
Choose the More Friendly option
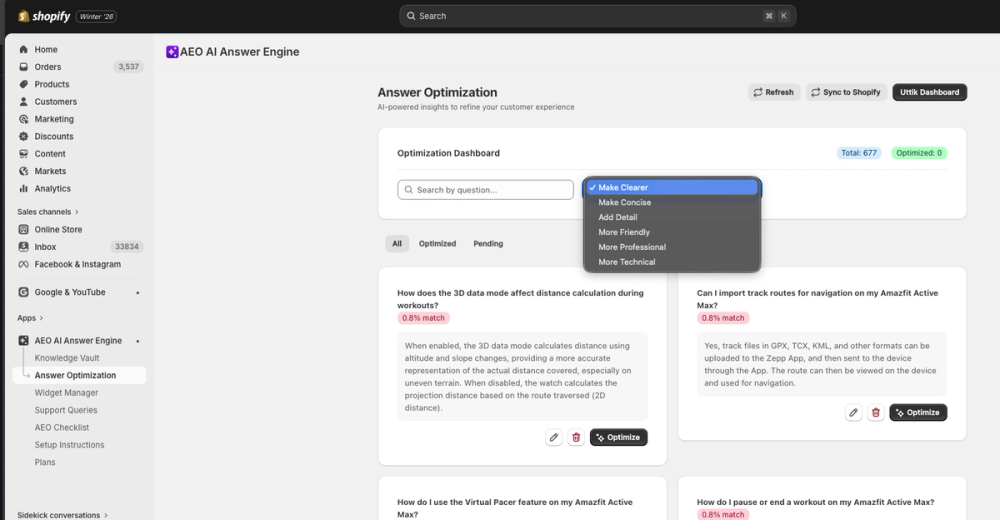click(672, 232)
